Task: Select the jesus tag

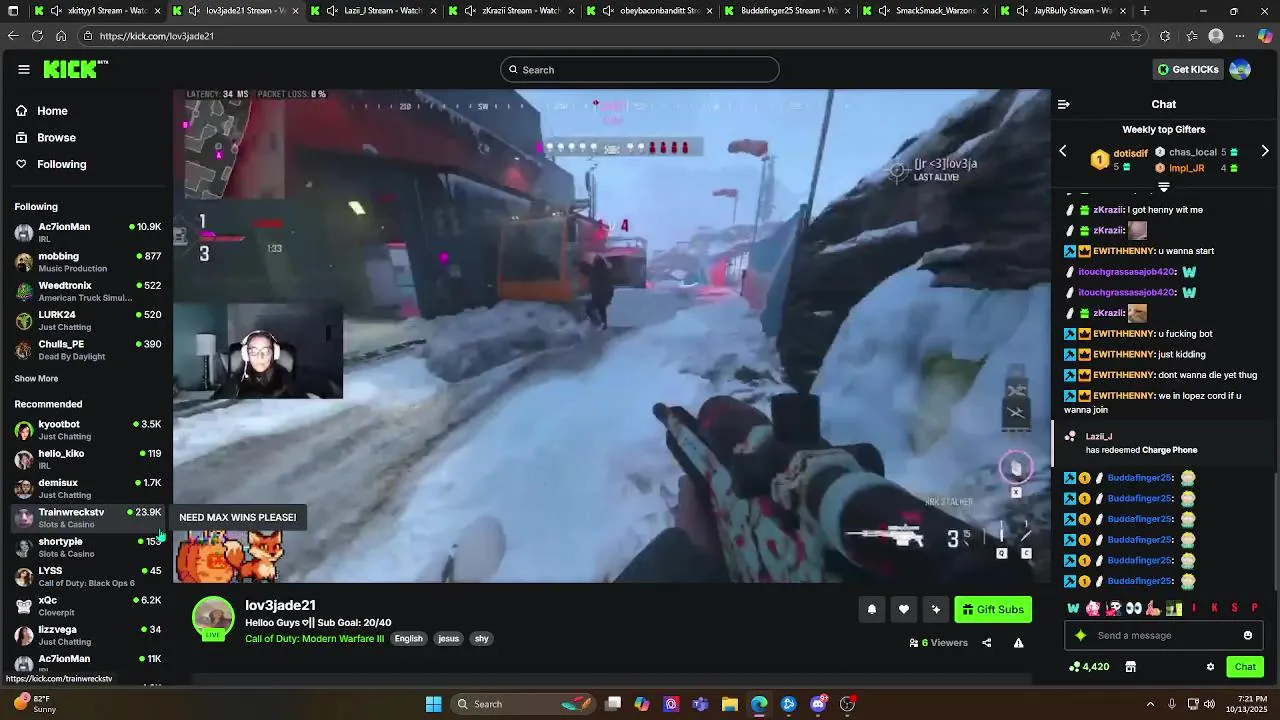Action: coord(448,639)
